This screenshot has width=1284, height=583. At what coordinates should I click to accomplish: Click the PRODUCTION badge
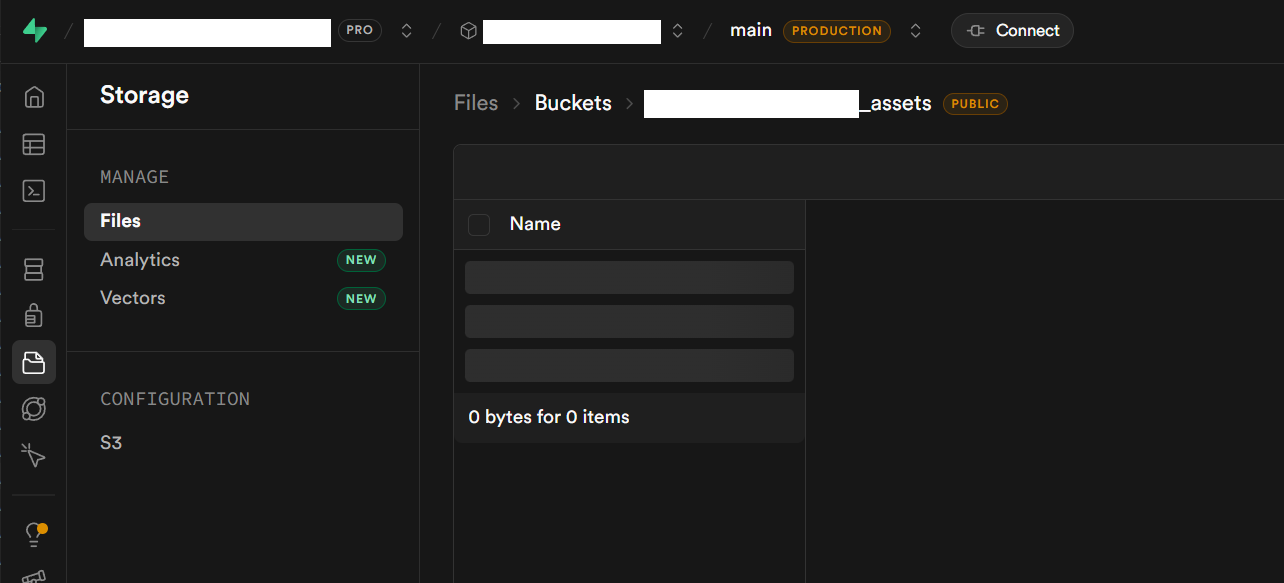[x=837, y=31]
